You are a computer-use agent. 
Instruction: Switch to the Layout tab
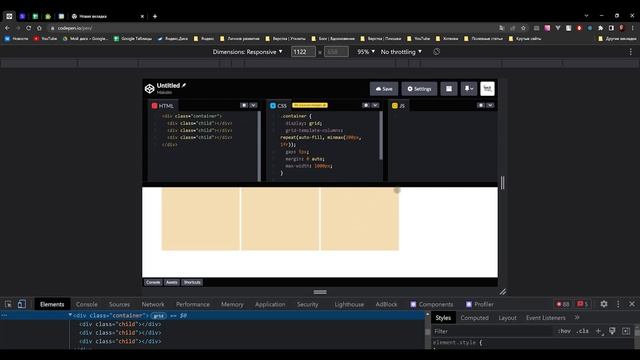[507, 318]
